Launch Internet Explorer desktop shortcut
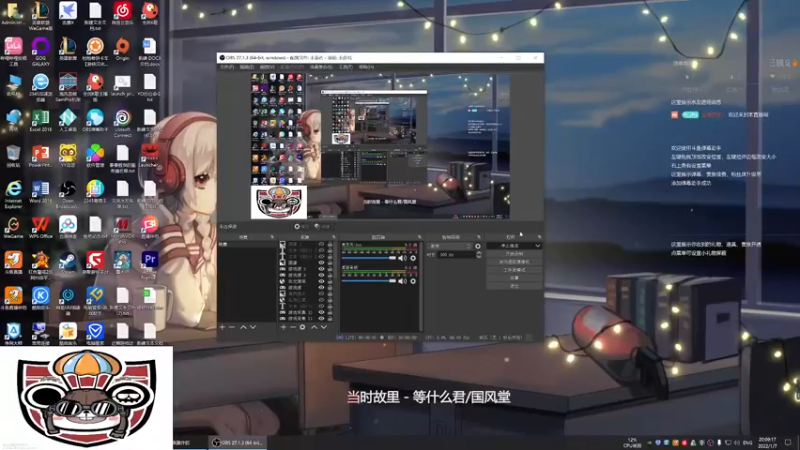 click(x=13, y=194)
